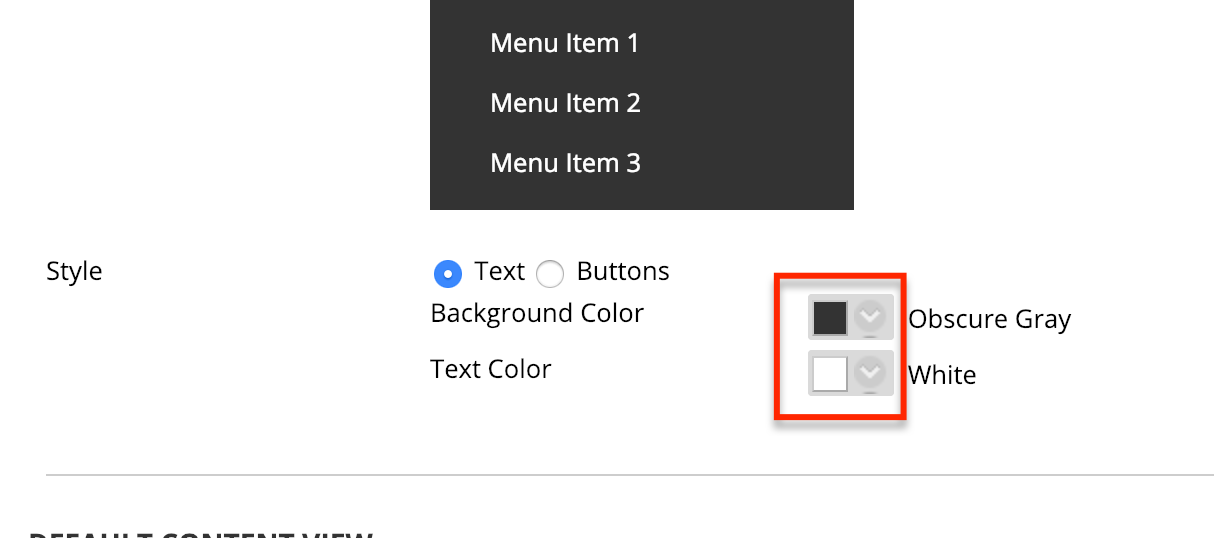Click the Text Color picker control box
Screen dimensions: 1214x538
[851, 374]
